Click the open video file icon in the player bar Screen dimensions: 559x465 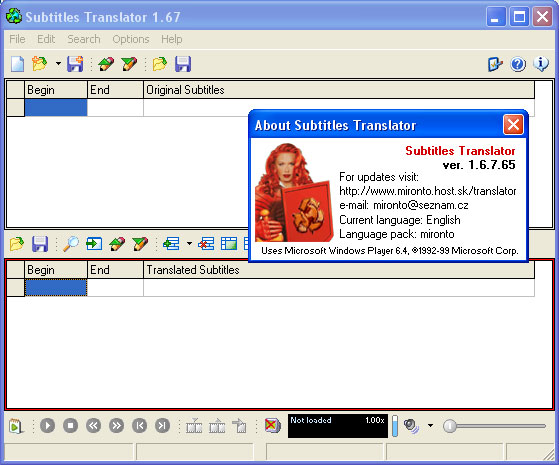(16, 426)
